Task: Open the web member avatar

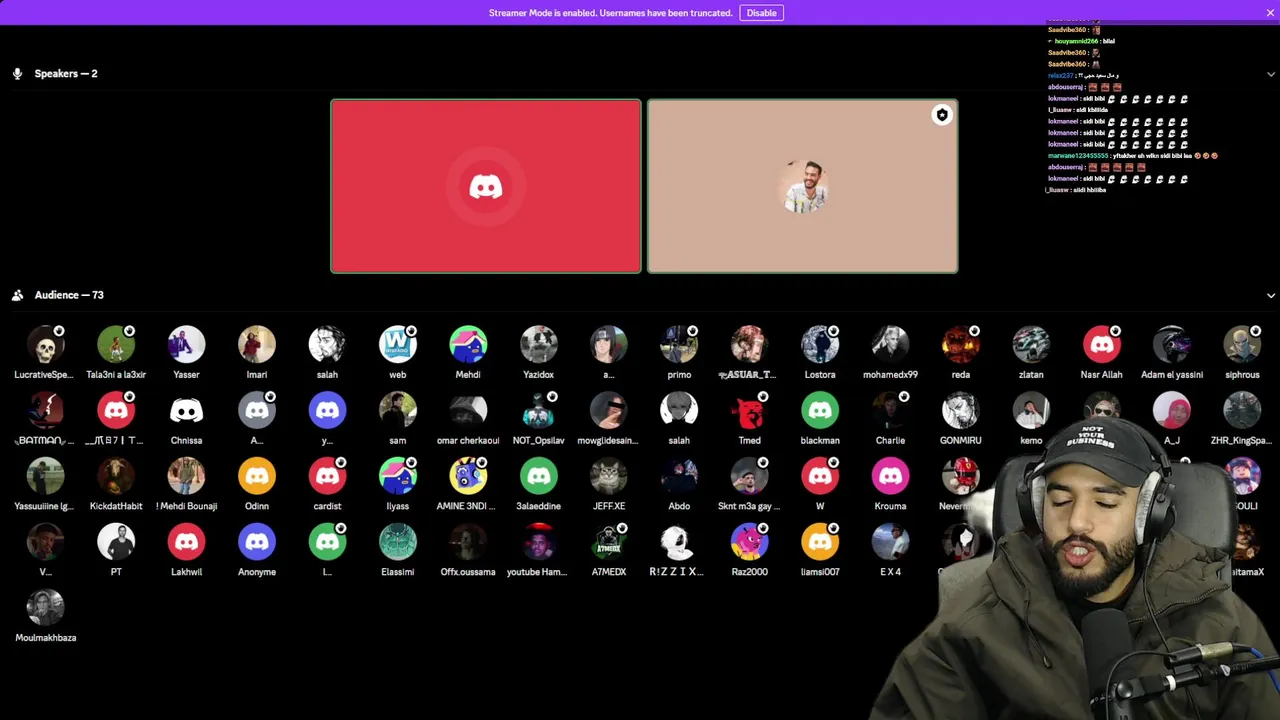Action: coord(398,344)
